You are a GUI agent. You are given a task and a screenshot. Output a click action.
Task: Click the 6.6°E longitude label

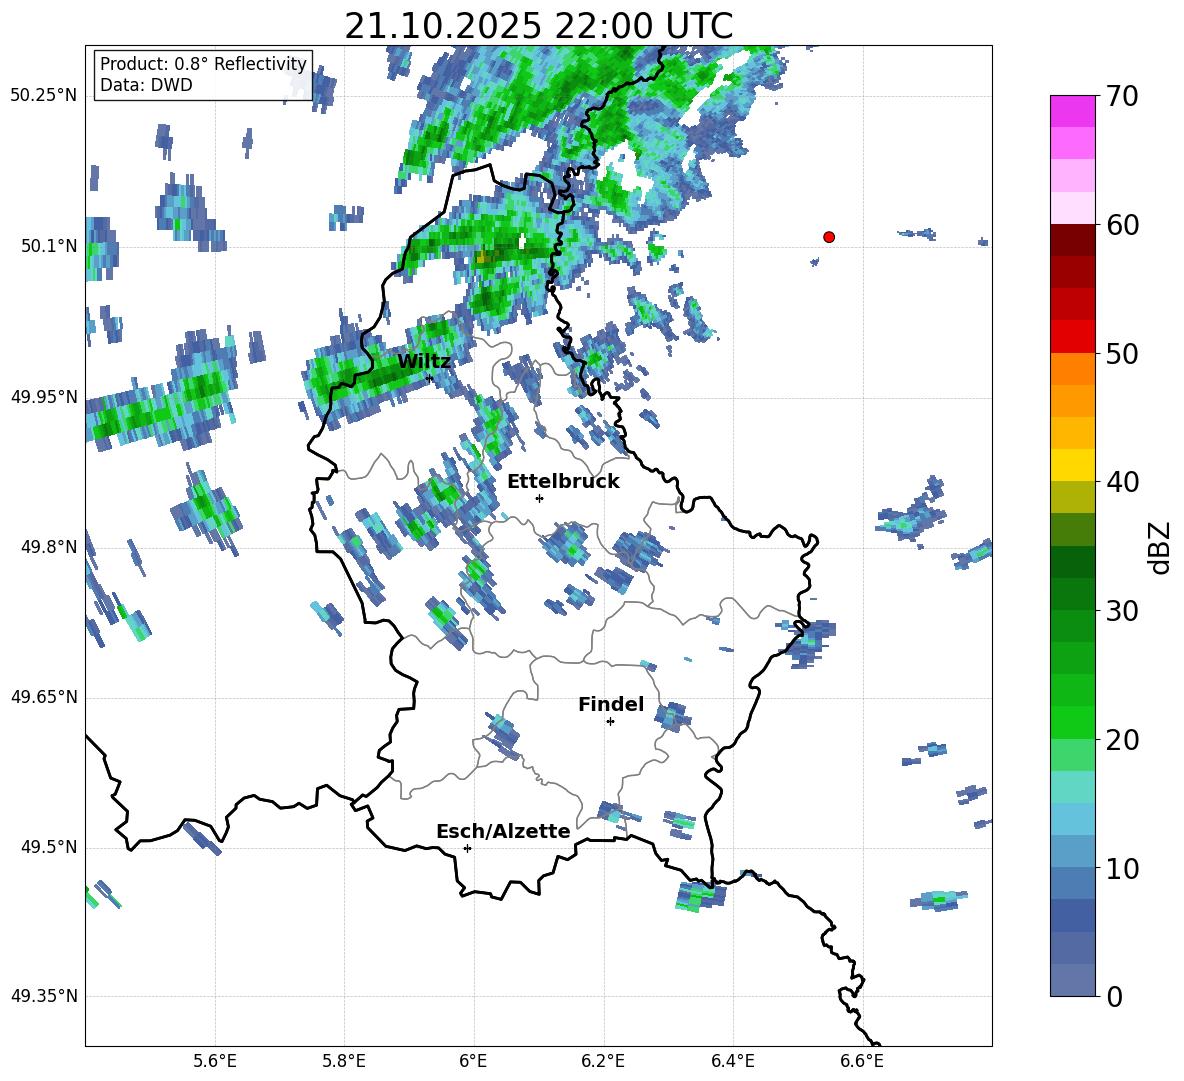coord(862,1061)
